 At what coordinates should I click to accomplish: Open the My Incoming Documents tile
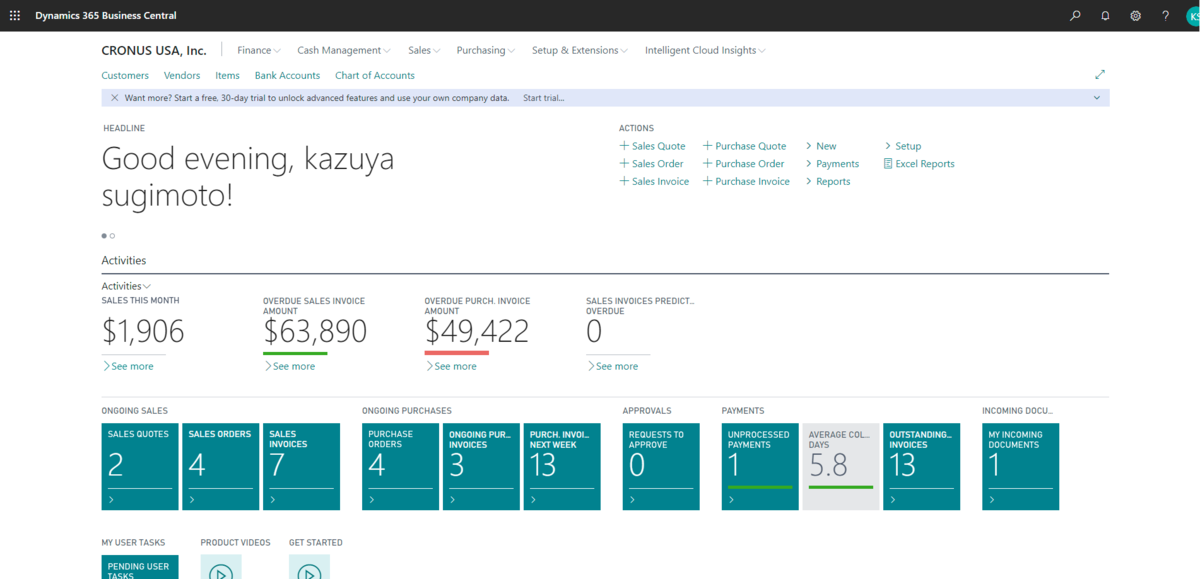[1021, 467]
